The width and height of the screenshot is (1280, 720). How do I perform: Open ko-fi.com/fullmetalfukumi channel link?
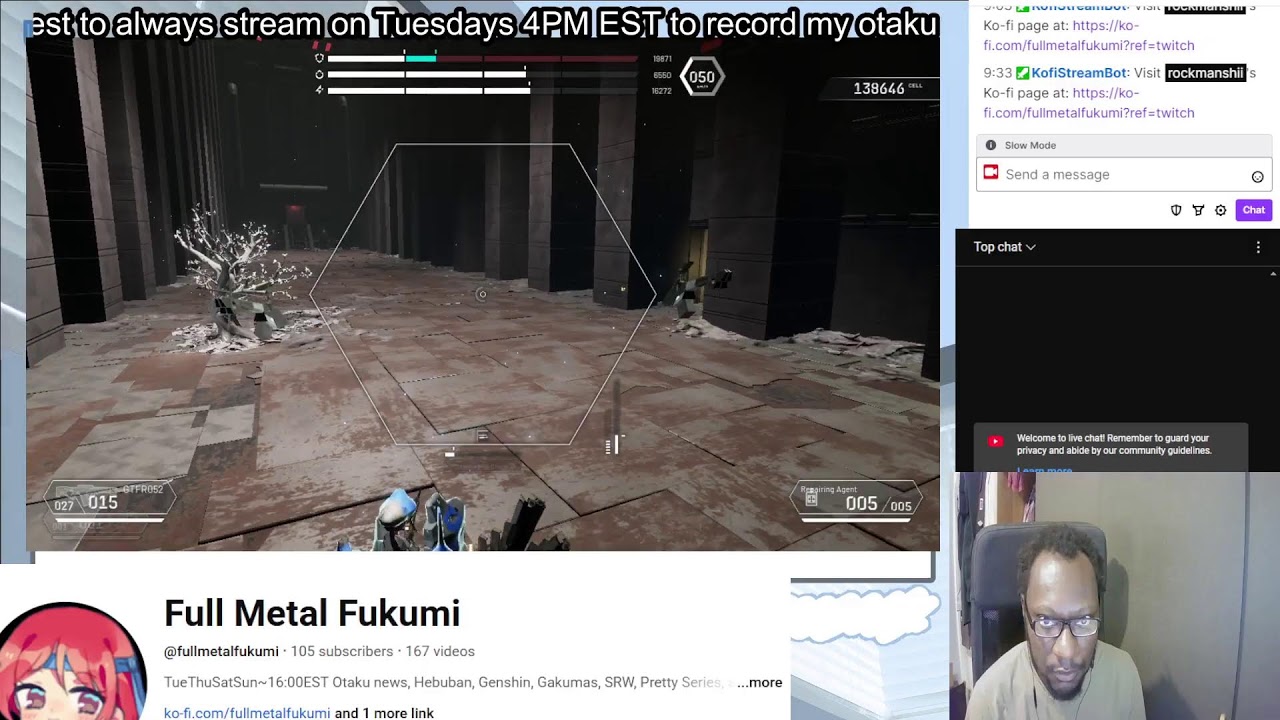[247, 713]
